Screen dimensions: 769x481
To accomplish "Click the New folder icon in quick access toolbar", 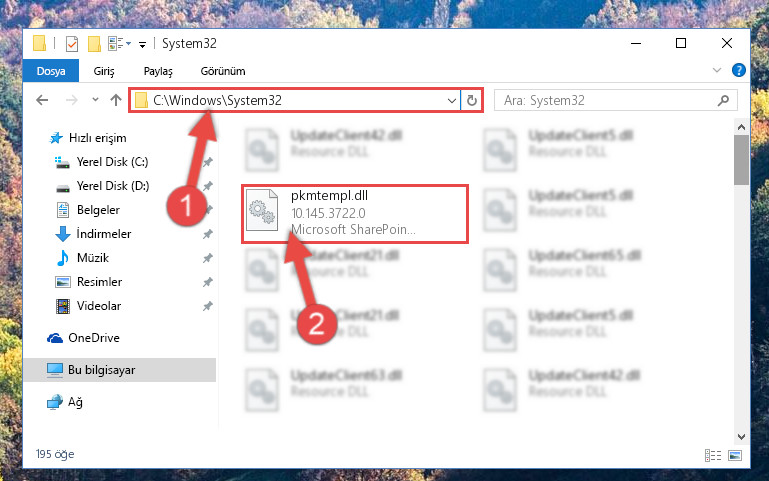I will (94, 44).
